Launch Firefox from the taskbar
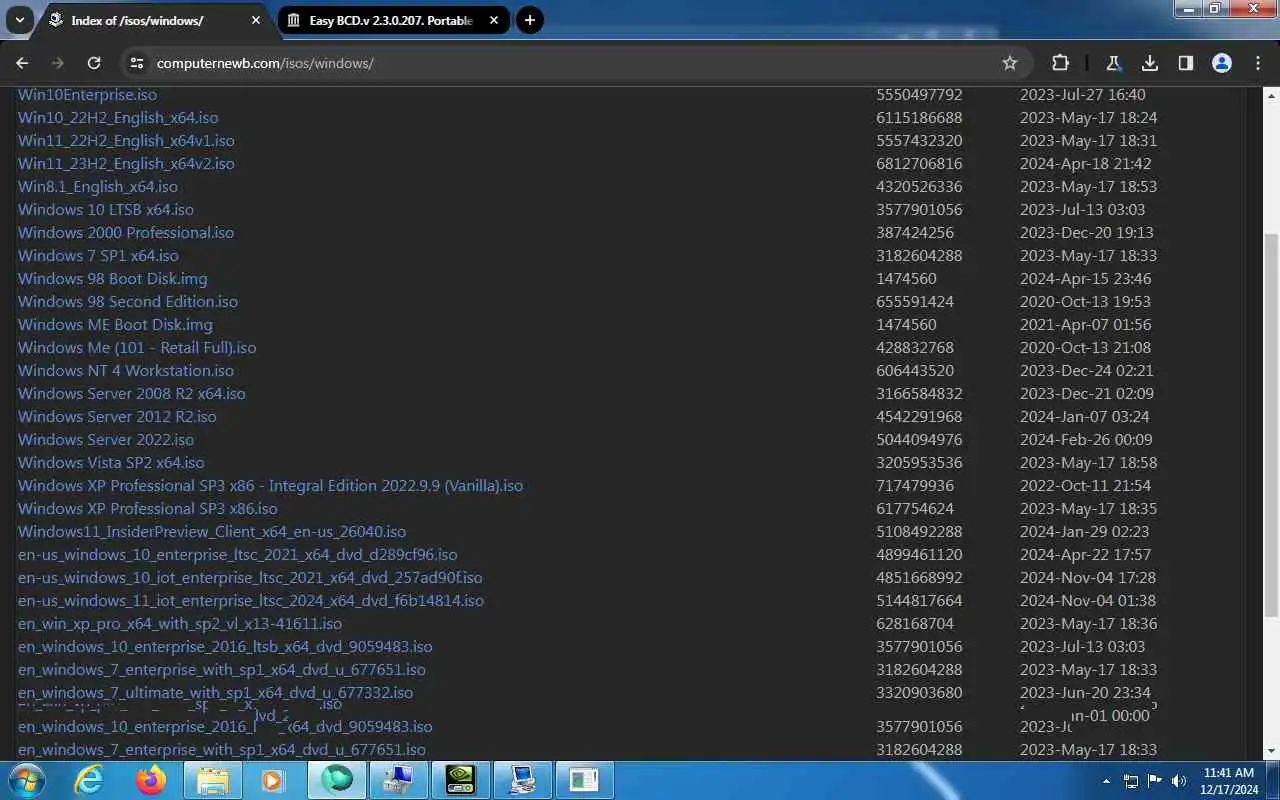Viewport: 1280px width, 800px height. (151, 780)
